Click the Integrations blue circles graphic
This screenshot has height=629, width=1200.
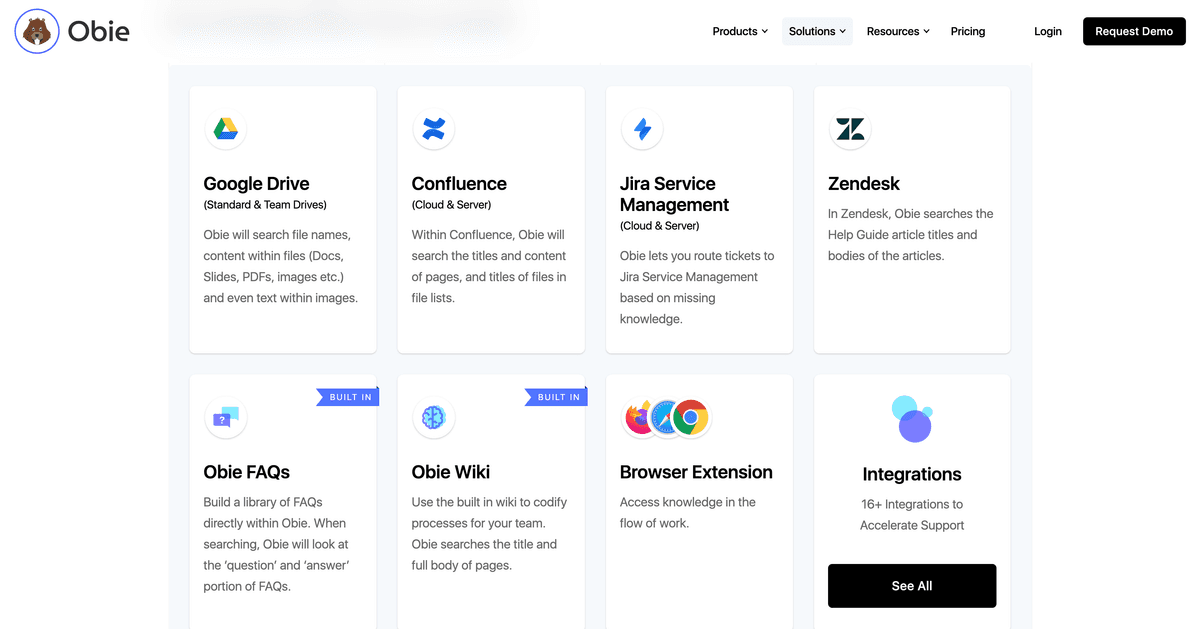point(912,419)
